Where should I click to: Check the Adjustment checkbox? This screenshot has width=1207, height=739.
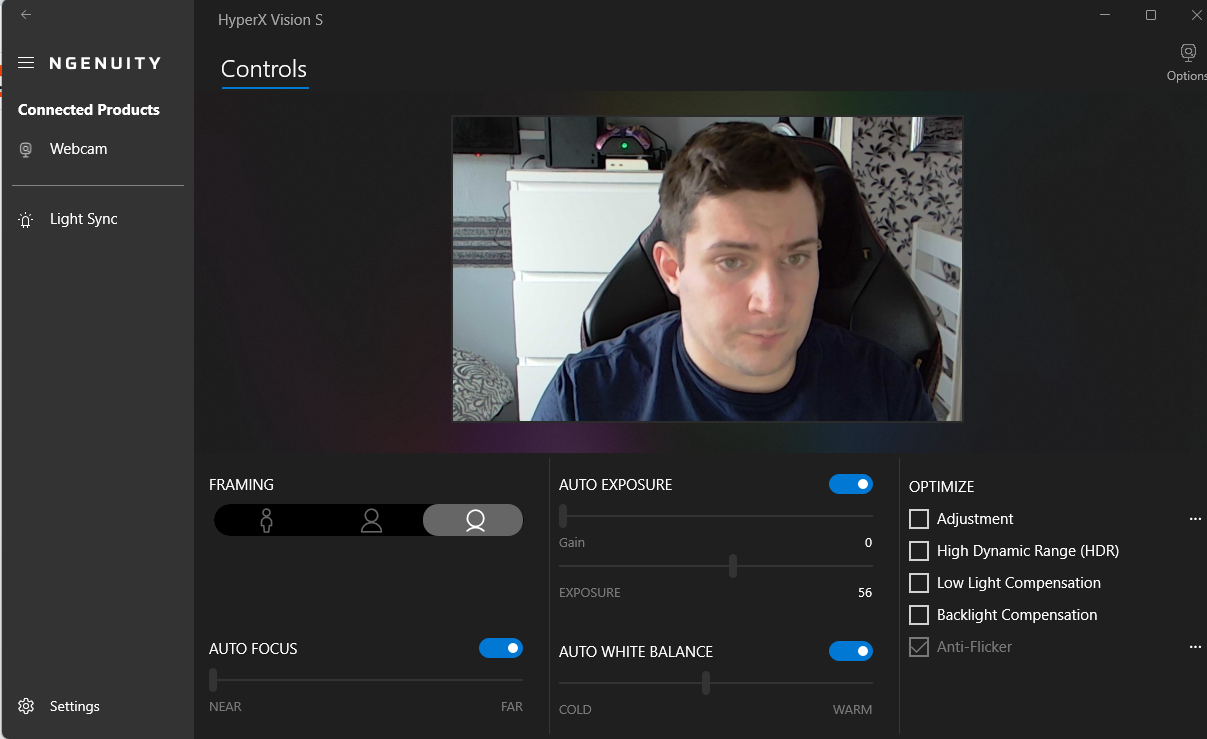pos(919,519)
